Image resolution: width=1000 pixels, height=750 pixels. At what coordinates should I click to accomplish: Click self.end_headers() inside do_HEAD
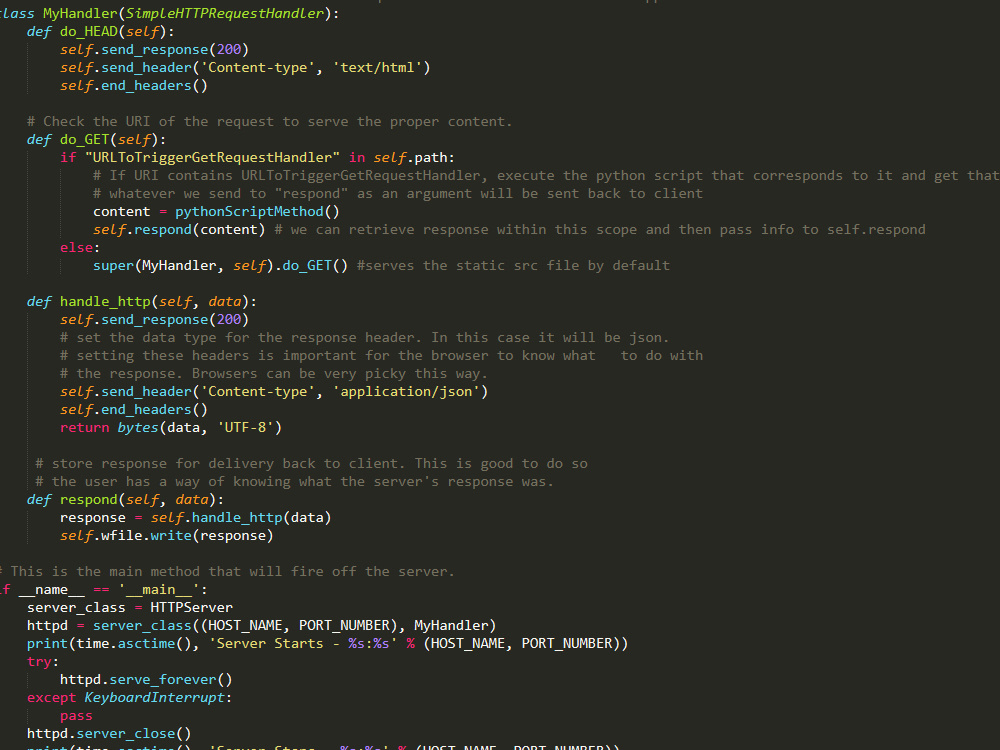(x=134, y=85)
